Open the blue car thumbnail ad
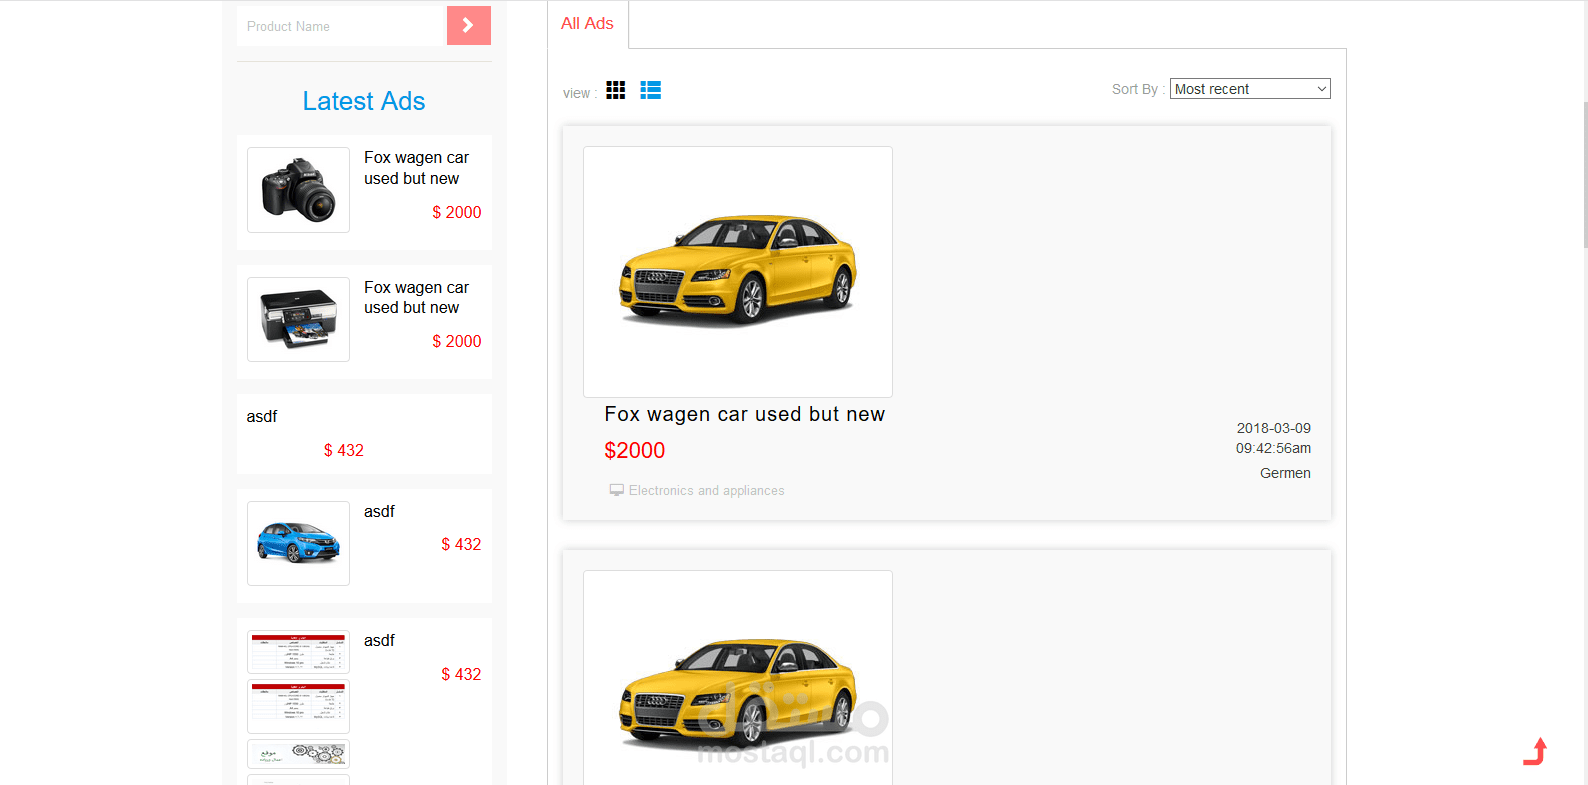Image resolution: width=1588 pixels, height=785 pixels. click(x=298, y=543)
